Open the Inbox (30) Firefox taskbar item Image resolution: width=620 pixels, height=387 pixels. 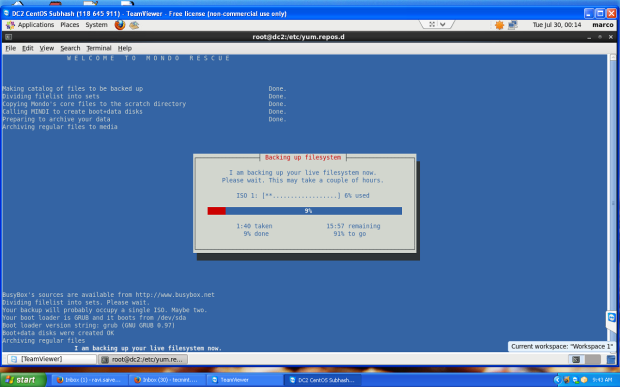(166, 380)
